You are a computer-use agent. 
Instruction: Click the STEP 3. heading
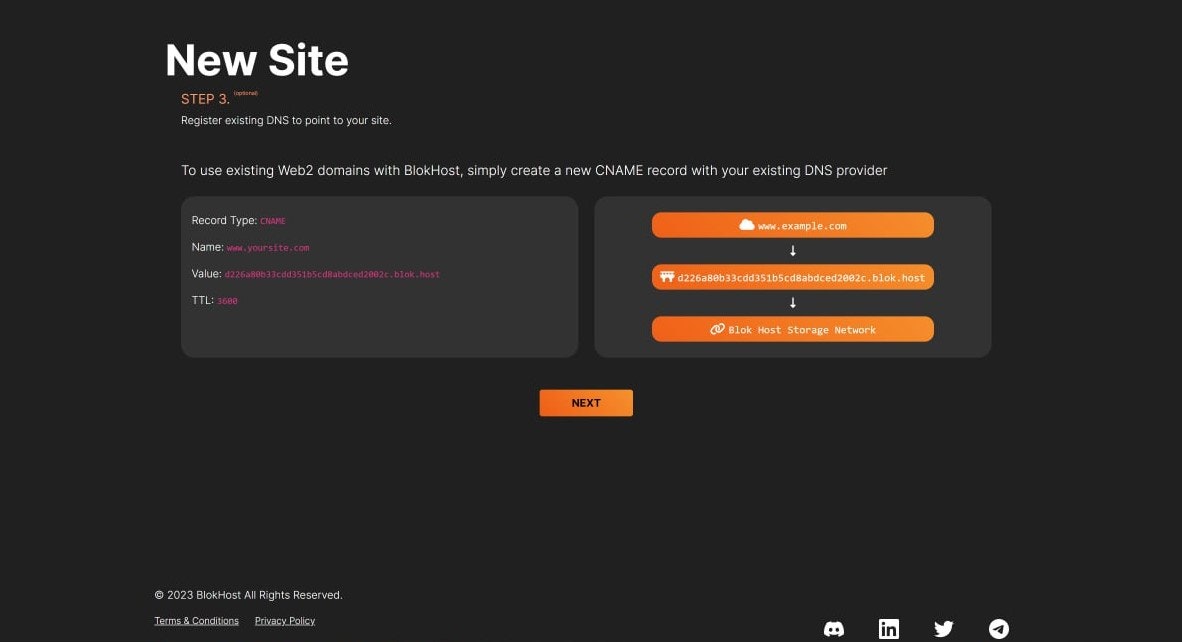pos(205,99)
